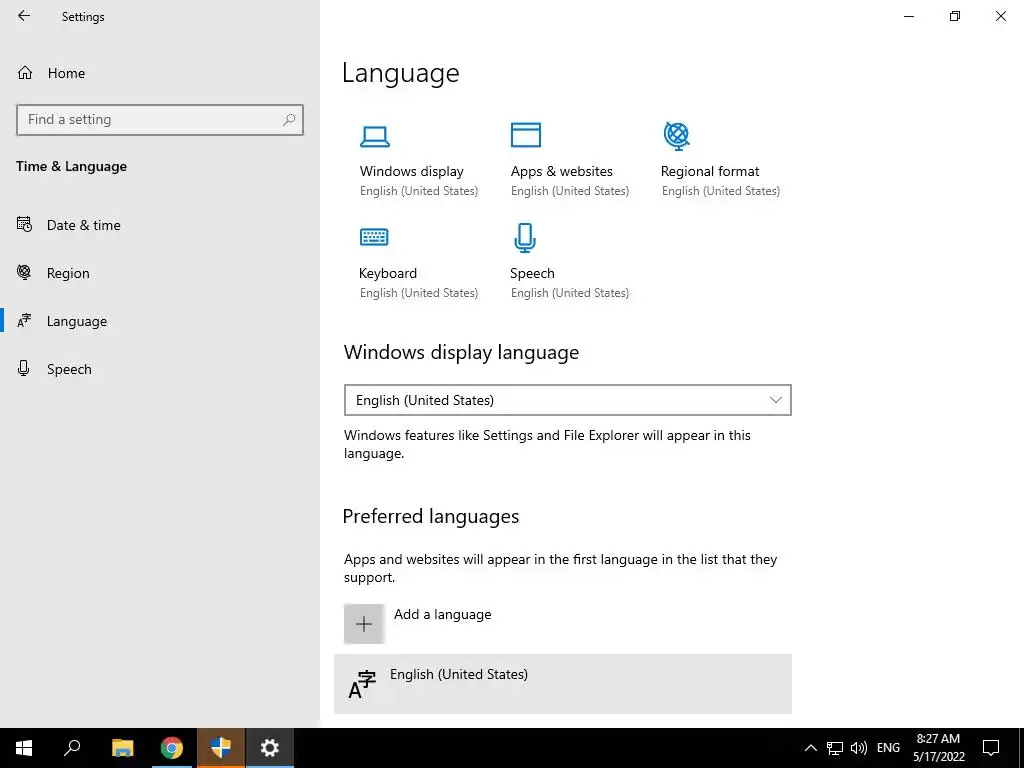1024x768 pixels.
Task: Click the ENG input indicator
Action: (888, 748)
